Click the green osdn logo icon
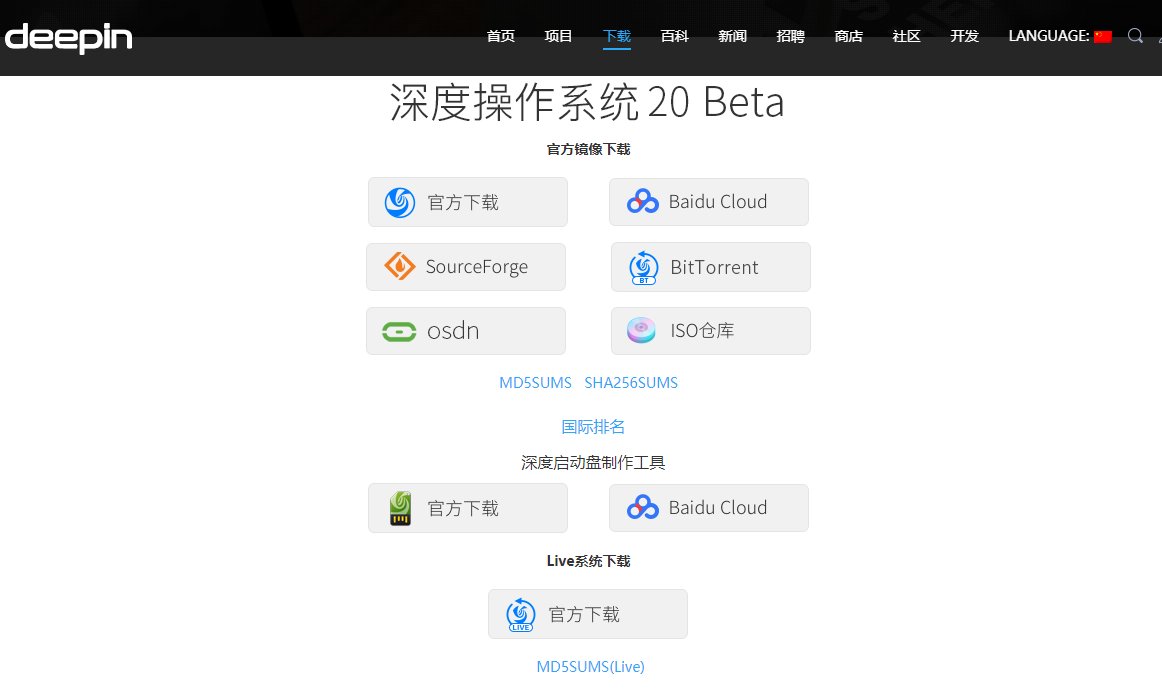This screenshot has height=694, width=1162. tap(399, 331)
